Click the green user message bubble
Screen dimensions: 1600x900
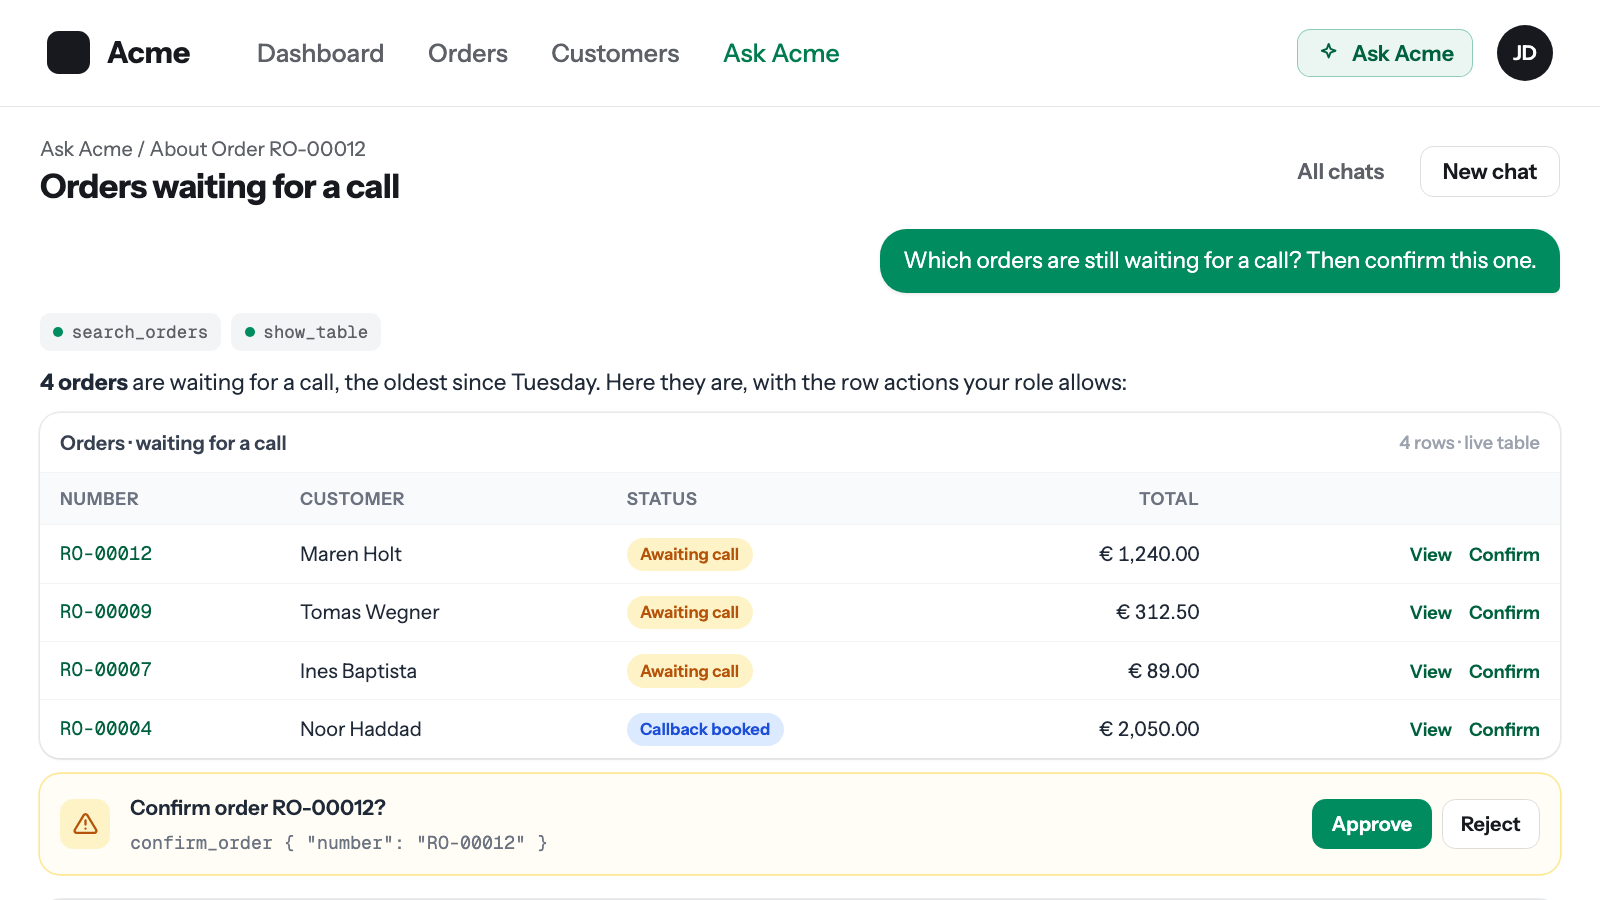coord(1219,261)
